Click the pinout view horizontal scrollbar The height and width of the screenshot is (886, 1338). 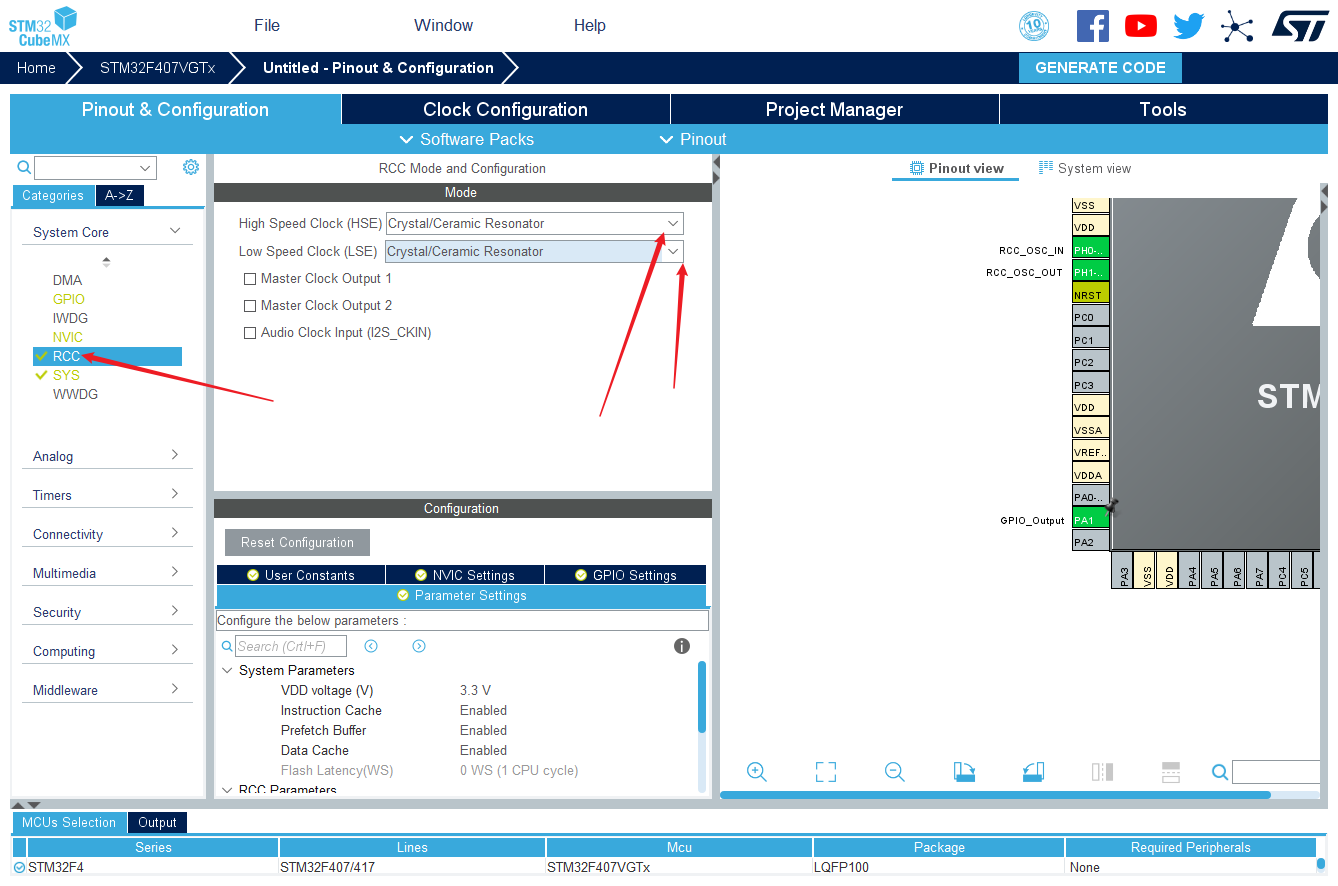[x=995, y=795]
